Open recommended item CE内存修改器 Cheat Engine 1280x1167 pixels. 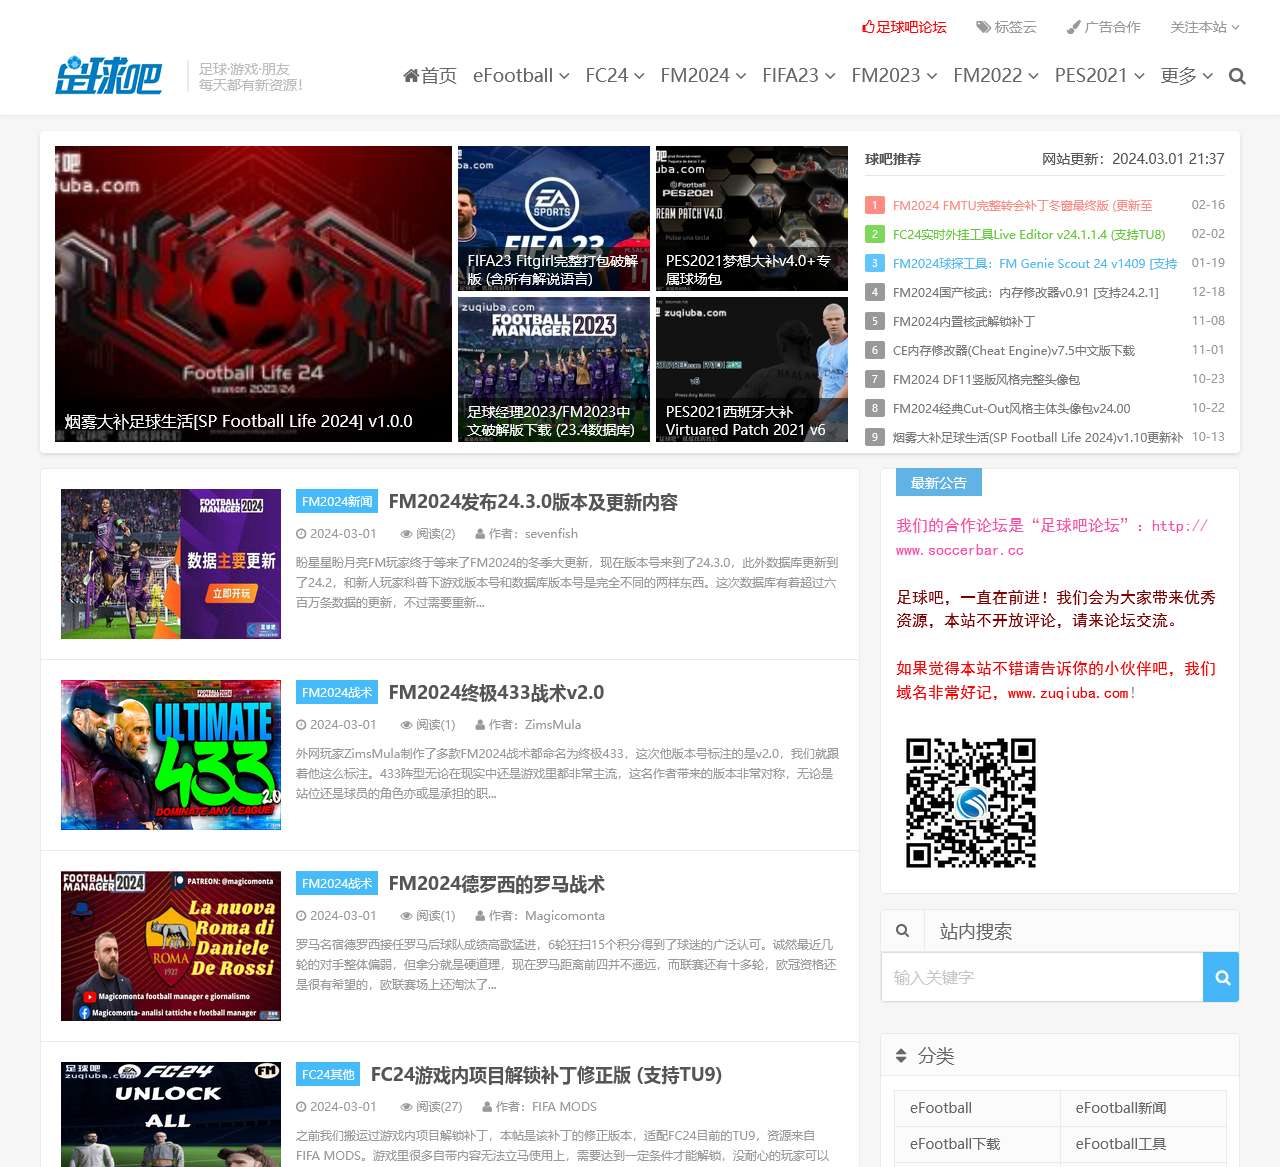1014,350
